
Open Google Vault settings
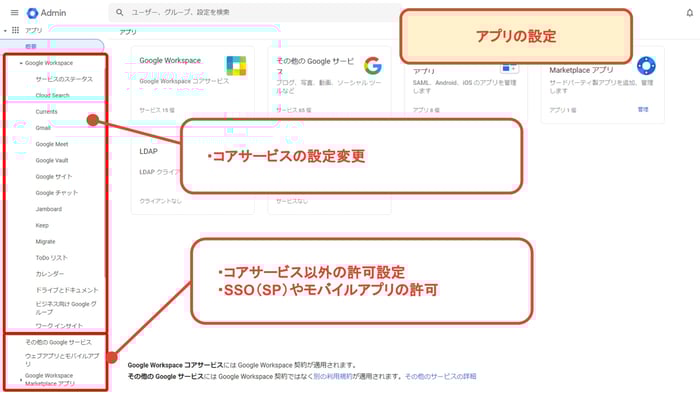(x=52, y=160)
